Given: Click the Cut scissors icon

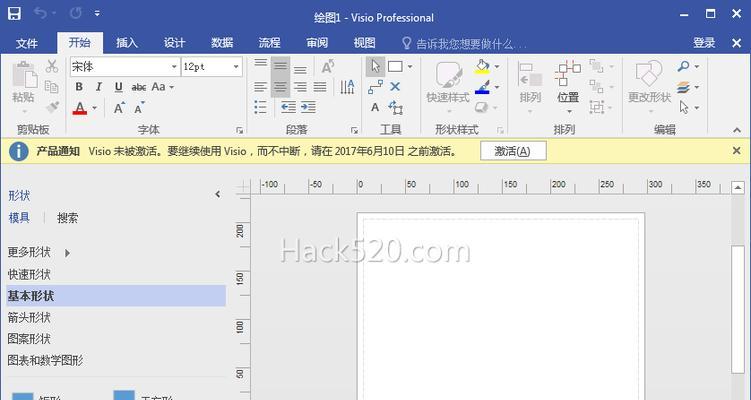Looking at the screenshot, I should [x=52, y=66].
